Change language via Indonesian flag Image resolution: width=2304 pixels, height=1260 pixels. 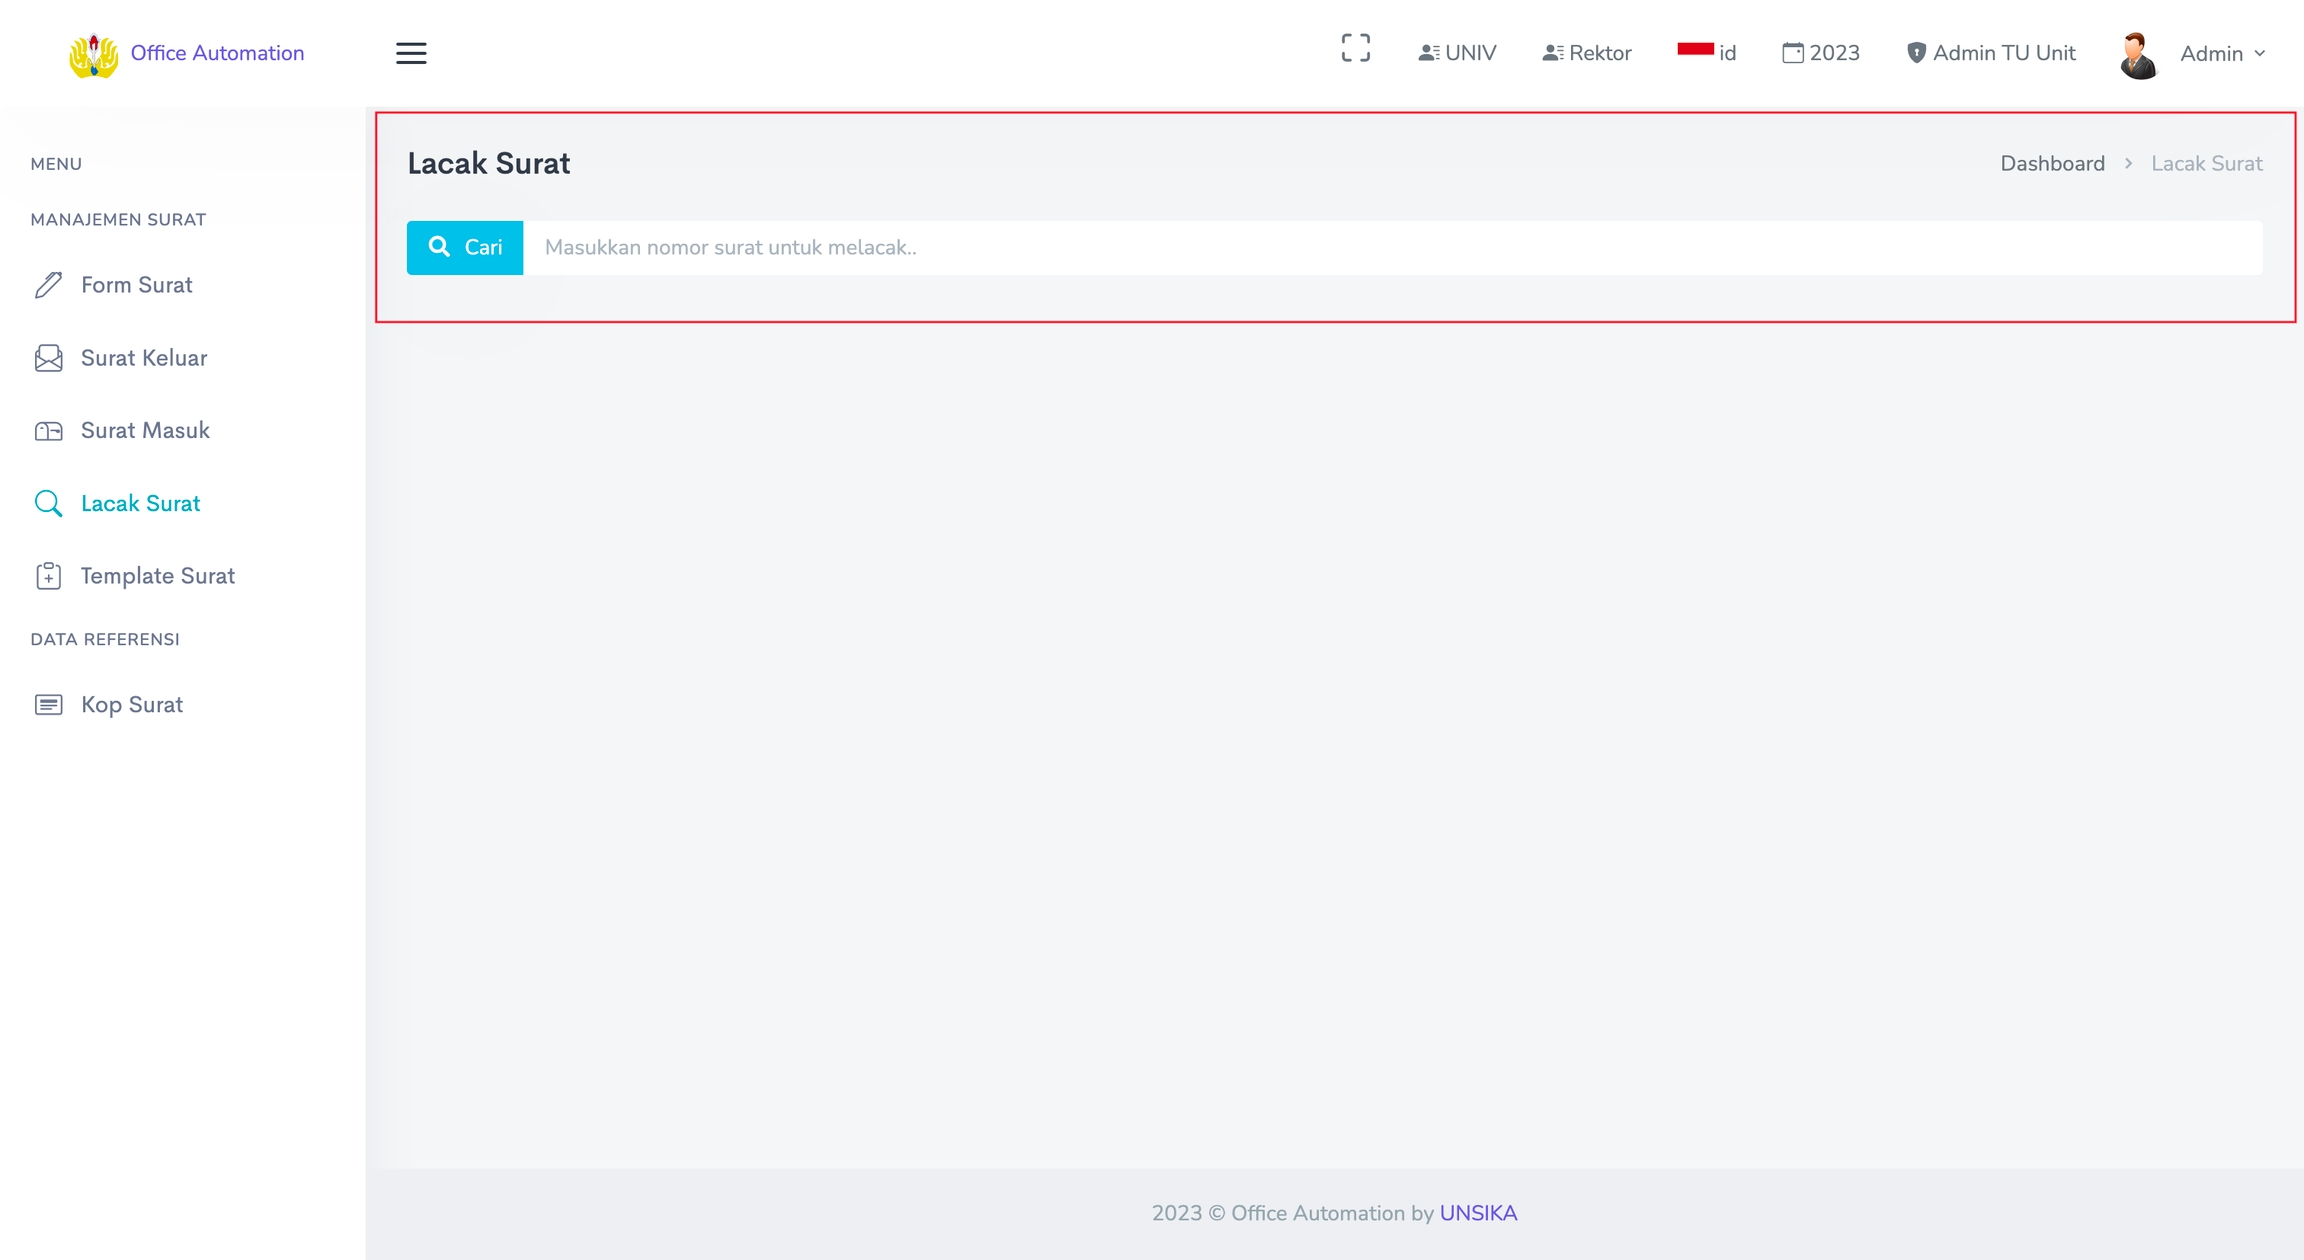1695,50
